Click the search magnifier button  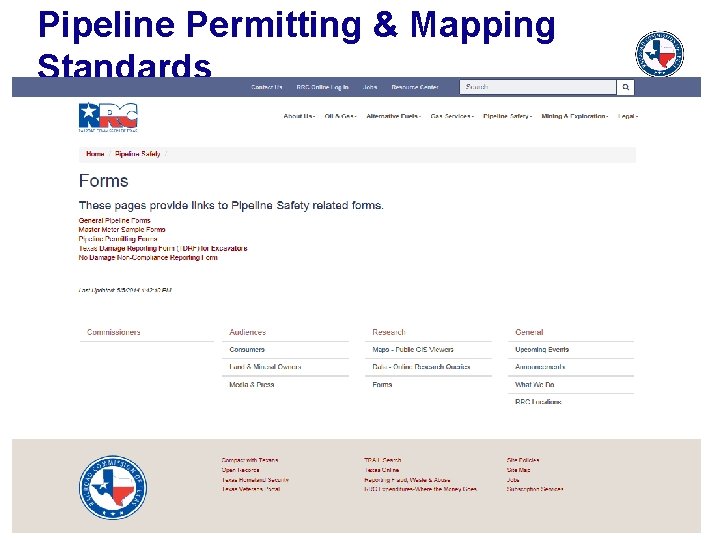pos(625,87)
